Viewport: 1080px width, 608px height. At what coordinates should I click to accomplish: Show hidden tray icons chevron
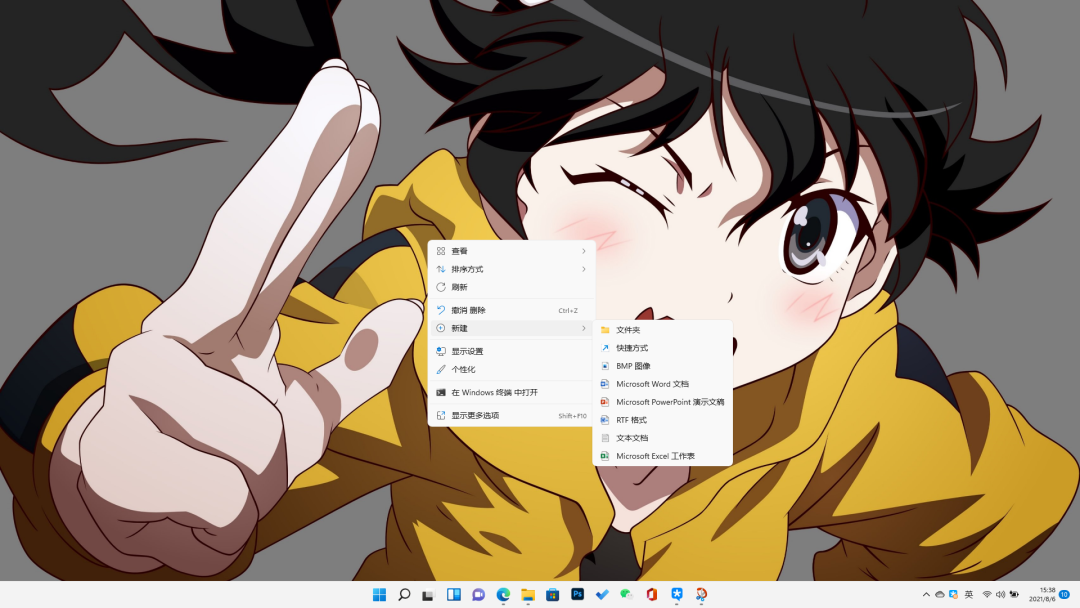point(926,595)
